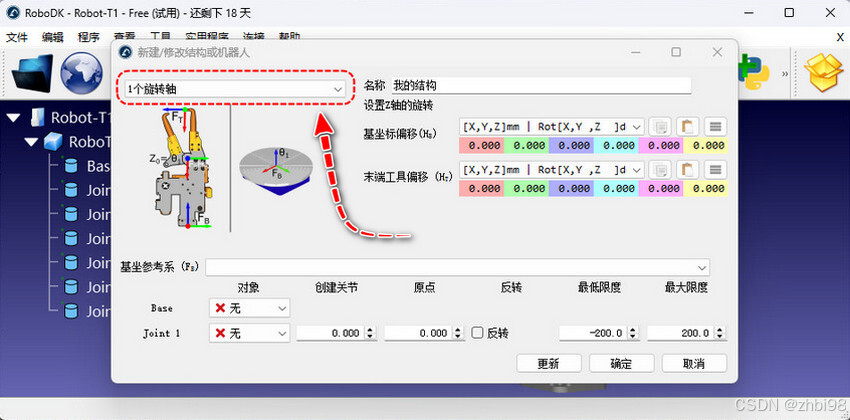Confirm with the 确定 button

(621, 364)
